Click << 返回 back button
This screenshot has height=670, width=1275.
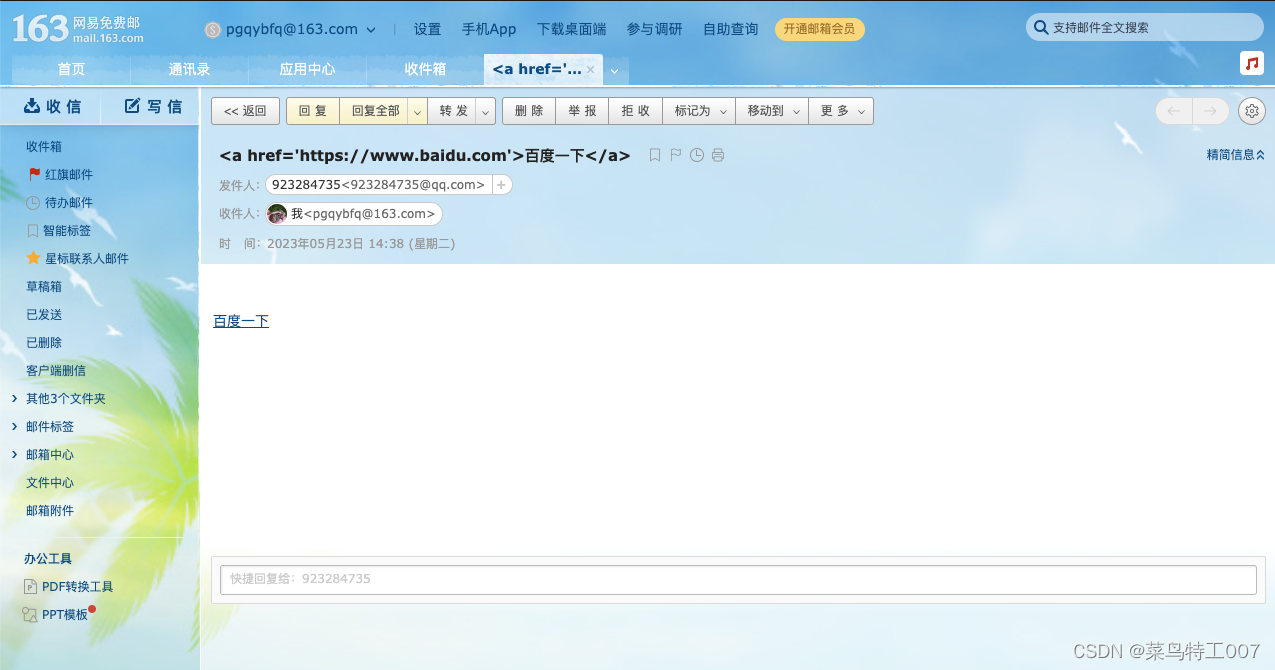245,111
